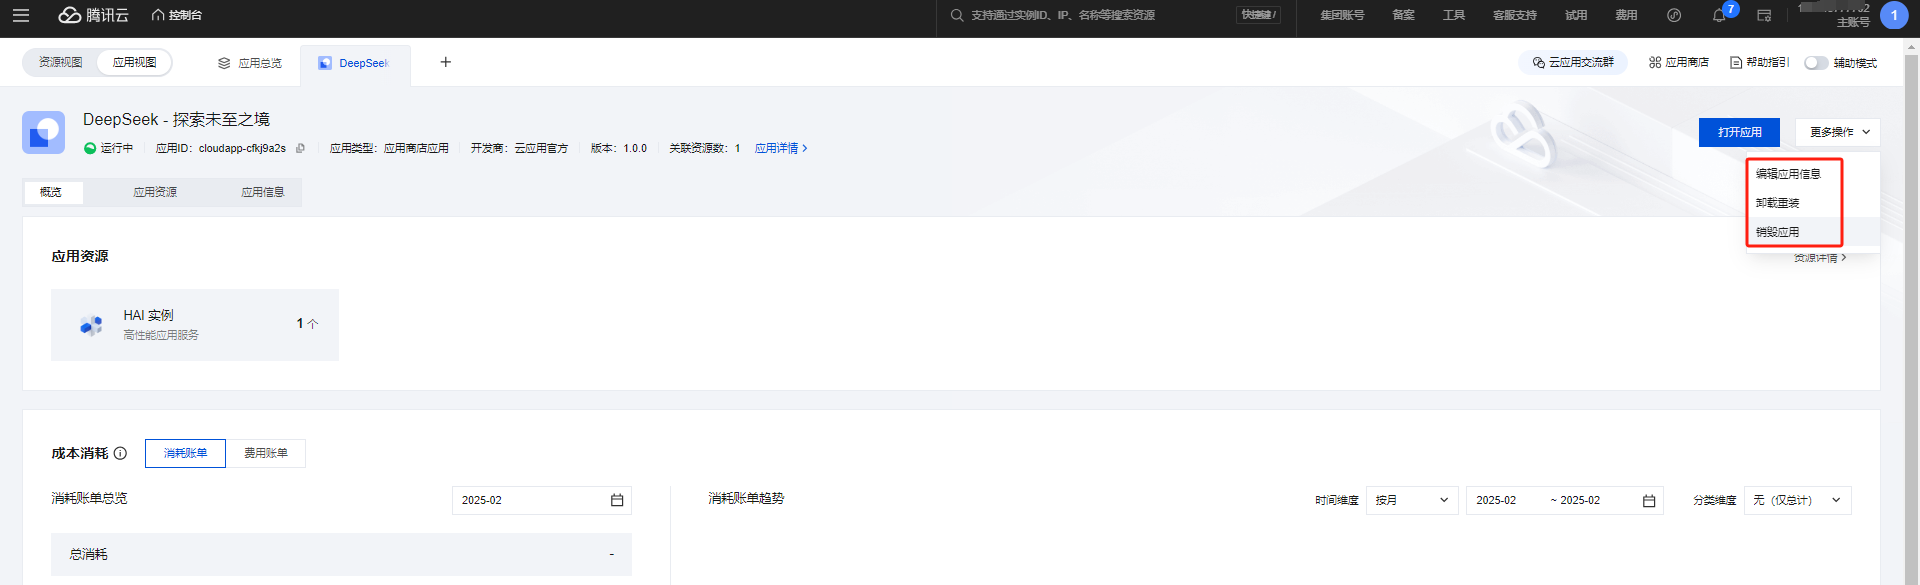Open the HAI 实例 resource card
The image size is (1920, 585).
coord(195,325)
